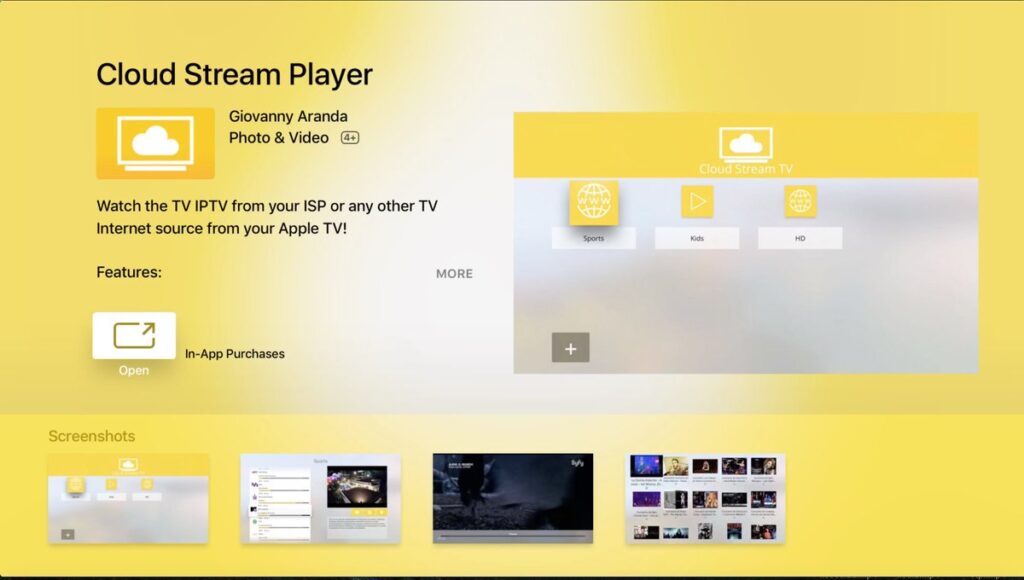Open third screenshot of dark video playback
This screenshot has width=1024, height=580.
513,499
